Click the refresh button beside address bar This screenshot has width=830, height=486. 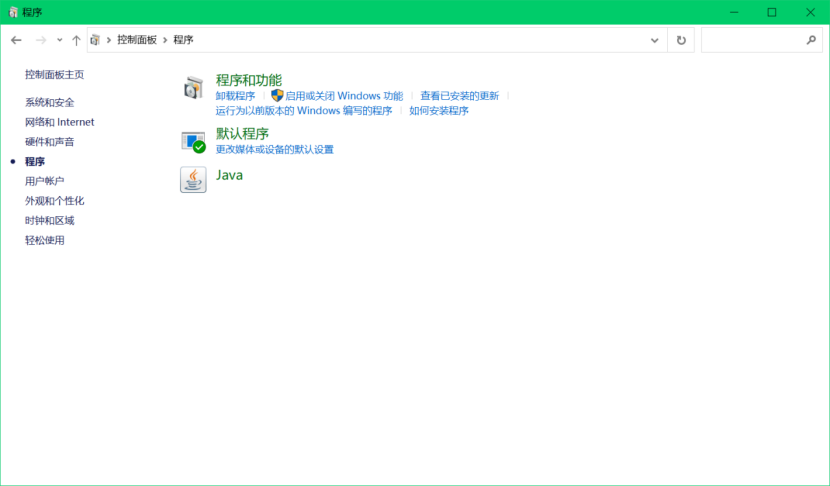(681, 40)
